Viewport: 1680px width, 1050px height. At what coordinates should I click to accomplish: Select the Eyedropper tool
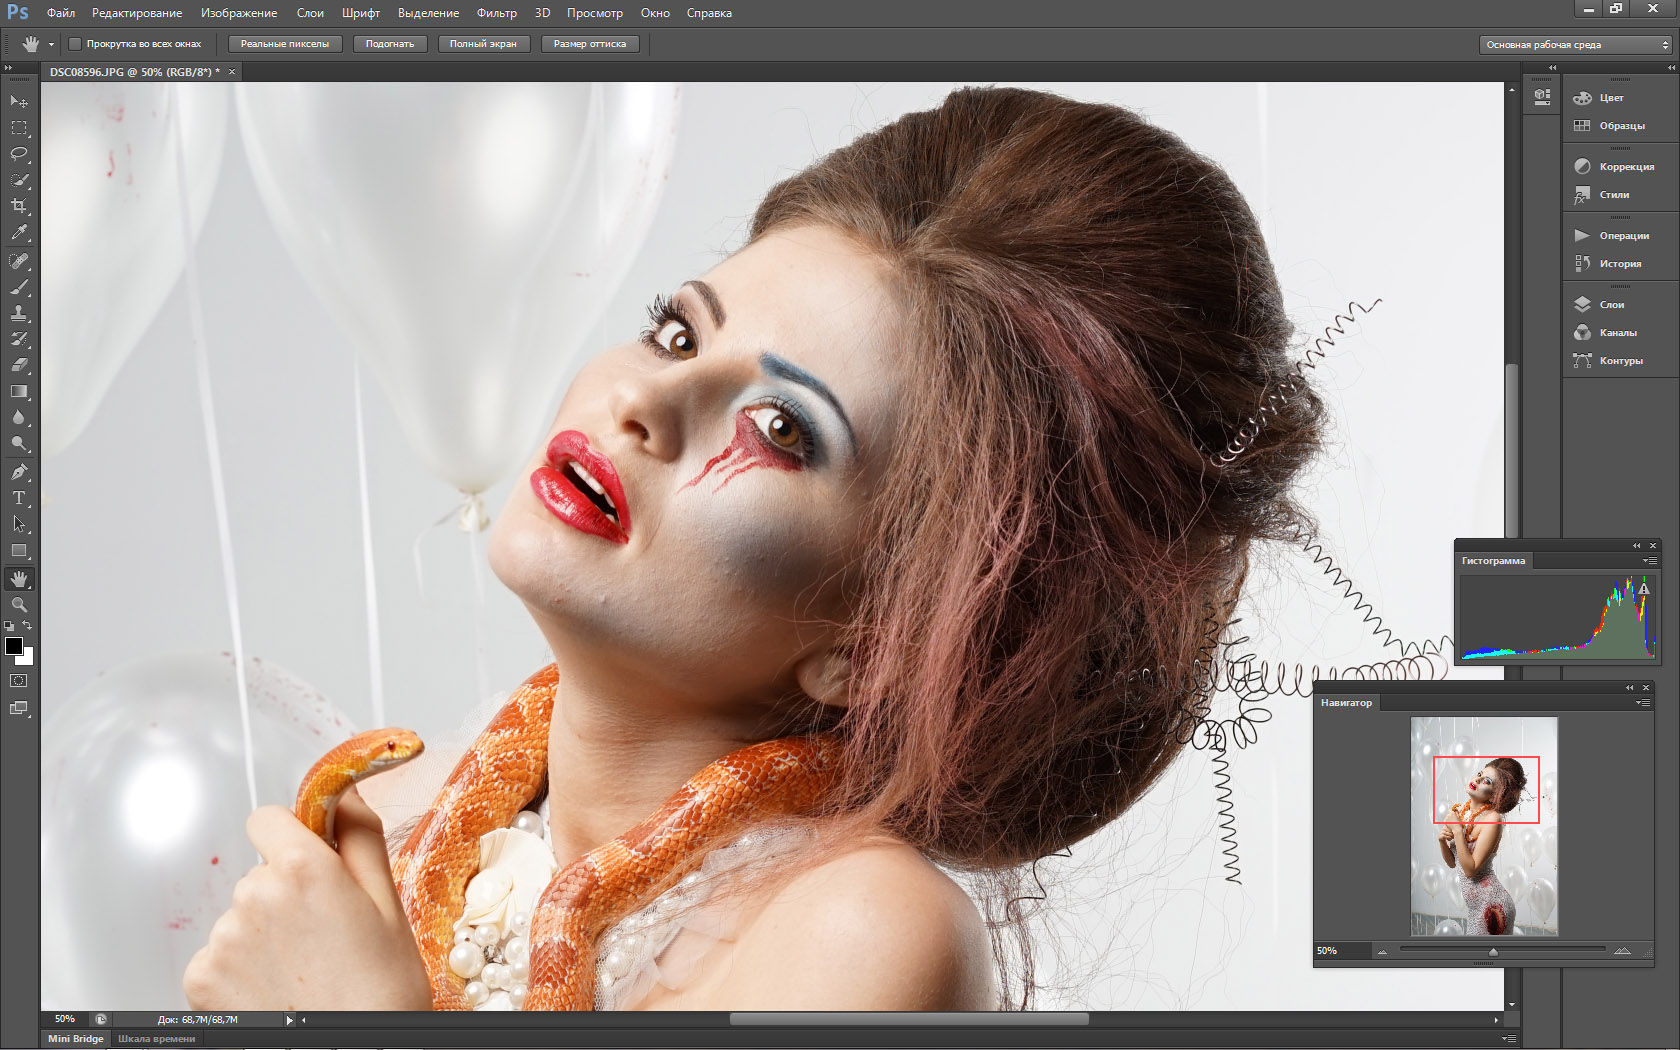tap(19, 232)
